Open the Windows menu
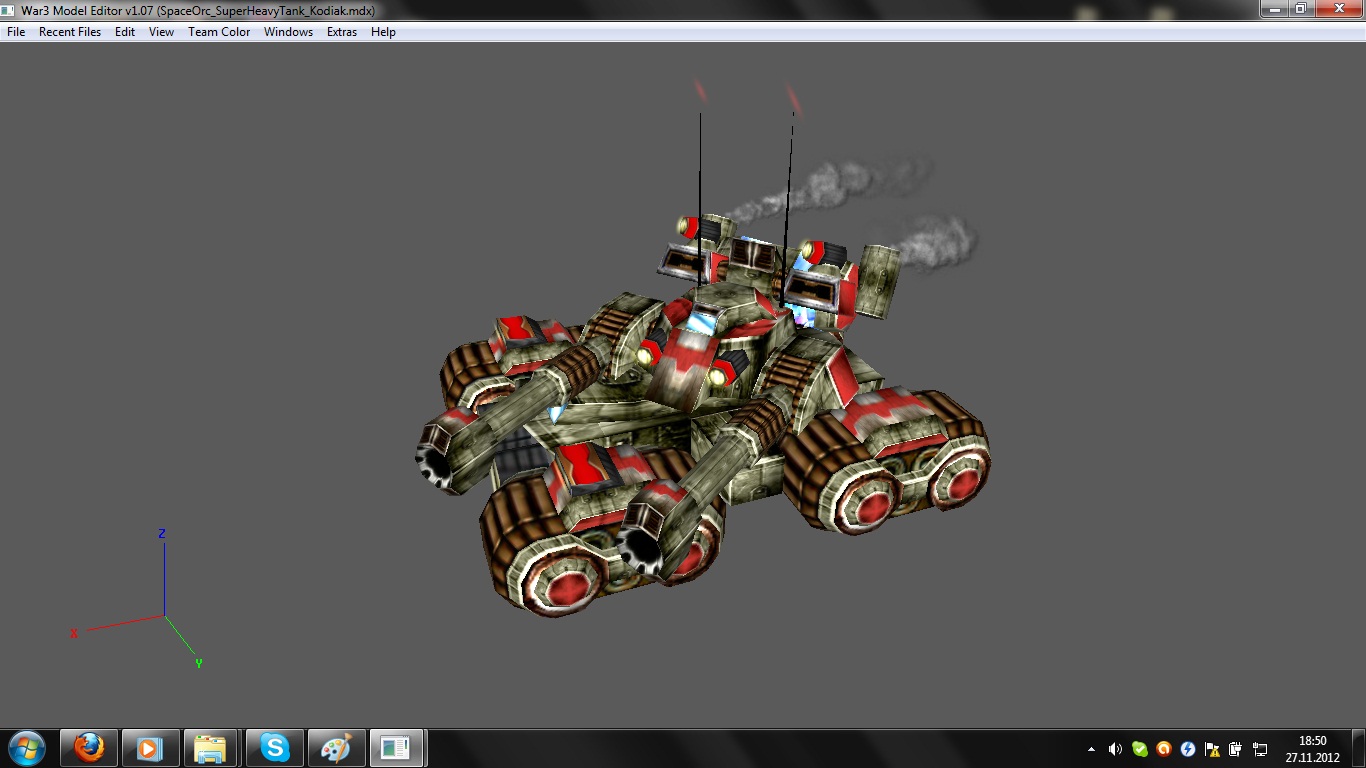The height and width of the screenshot is (768, 1366). [288, 32]
